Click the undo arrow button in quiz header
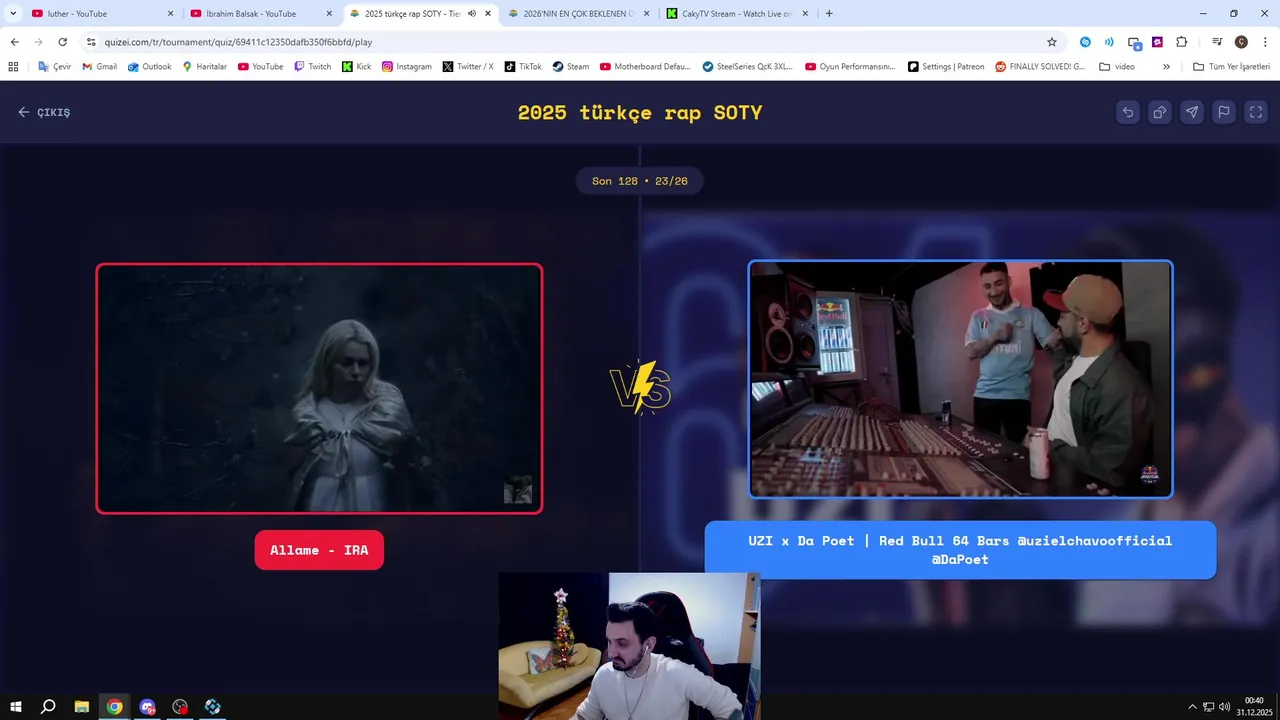Screen dimensions: 1280x720 coord(1128,112)
